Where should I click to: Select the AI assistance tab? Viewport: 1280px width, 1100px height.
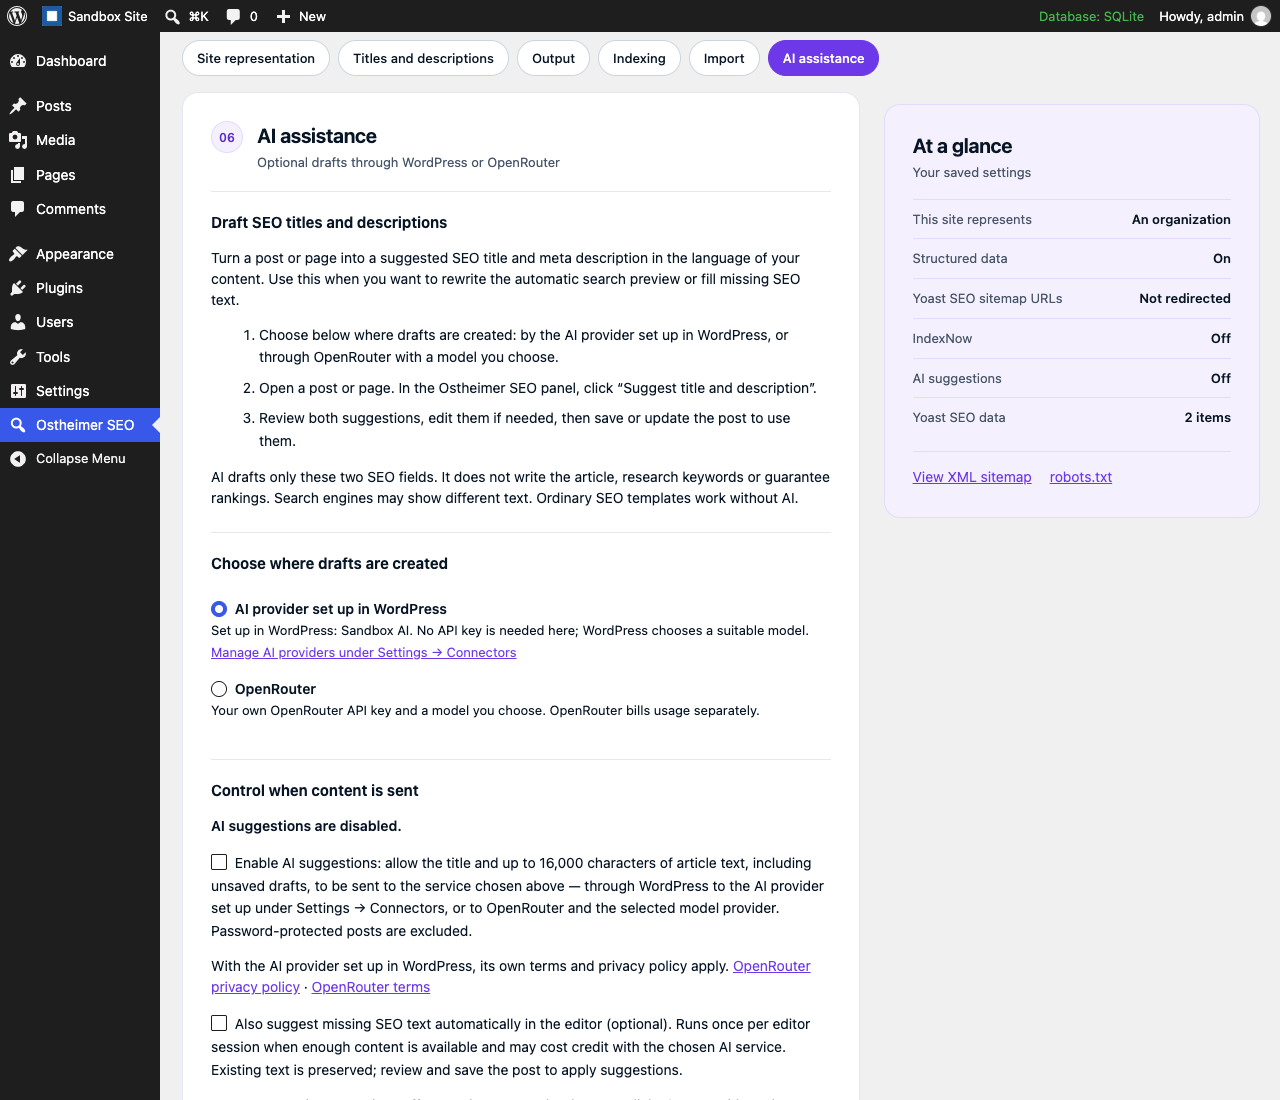[823, 58]
